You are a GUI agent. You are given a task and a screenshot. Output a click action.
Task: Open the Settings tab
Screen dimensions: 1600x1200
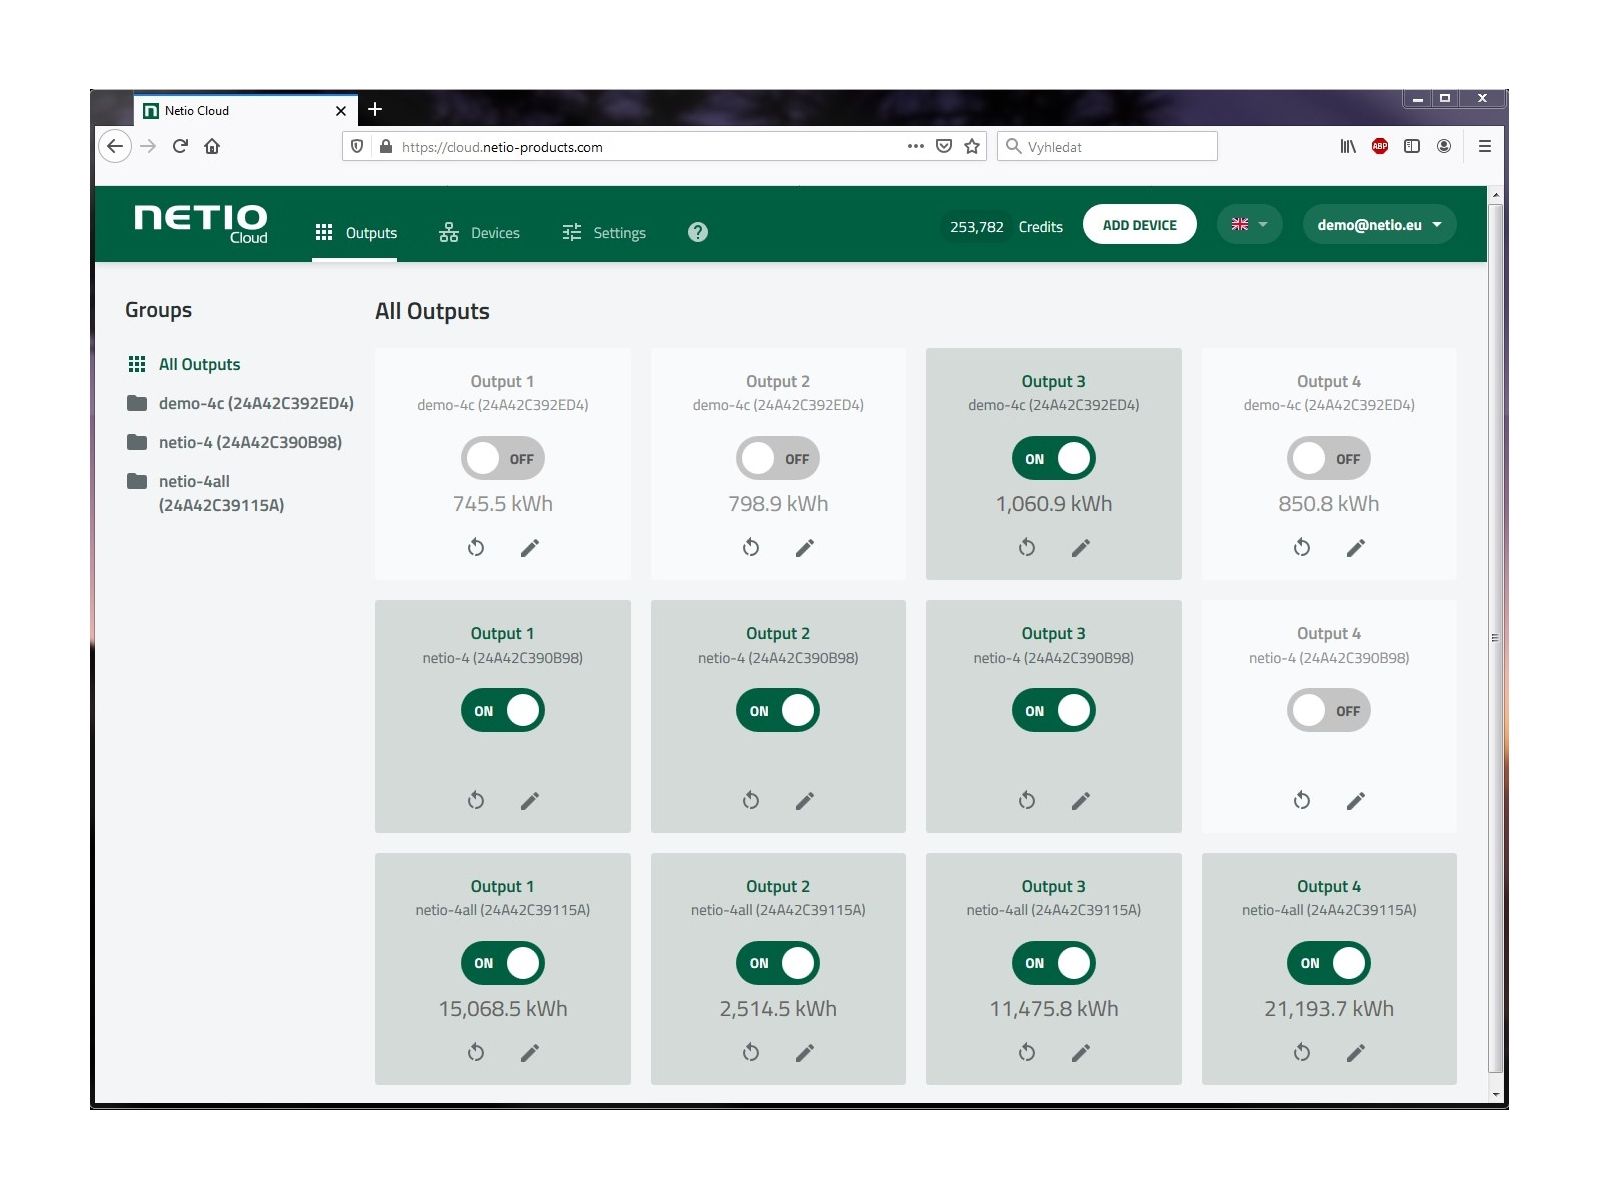[x=604, y=233]
